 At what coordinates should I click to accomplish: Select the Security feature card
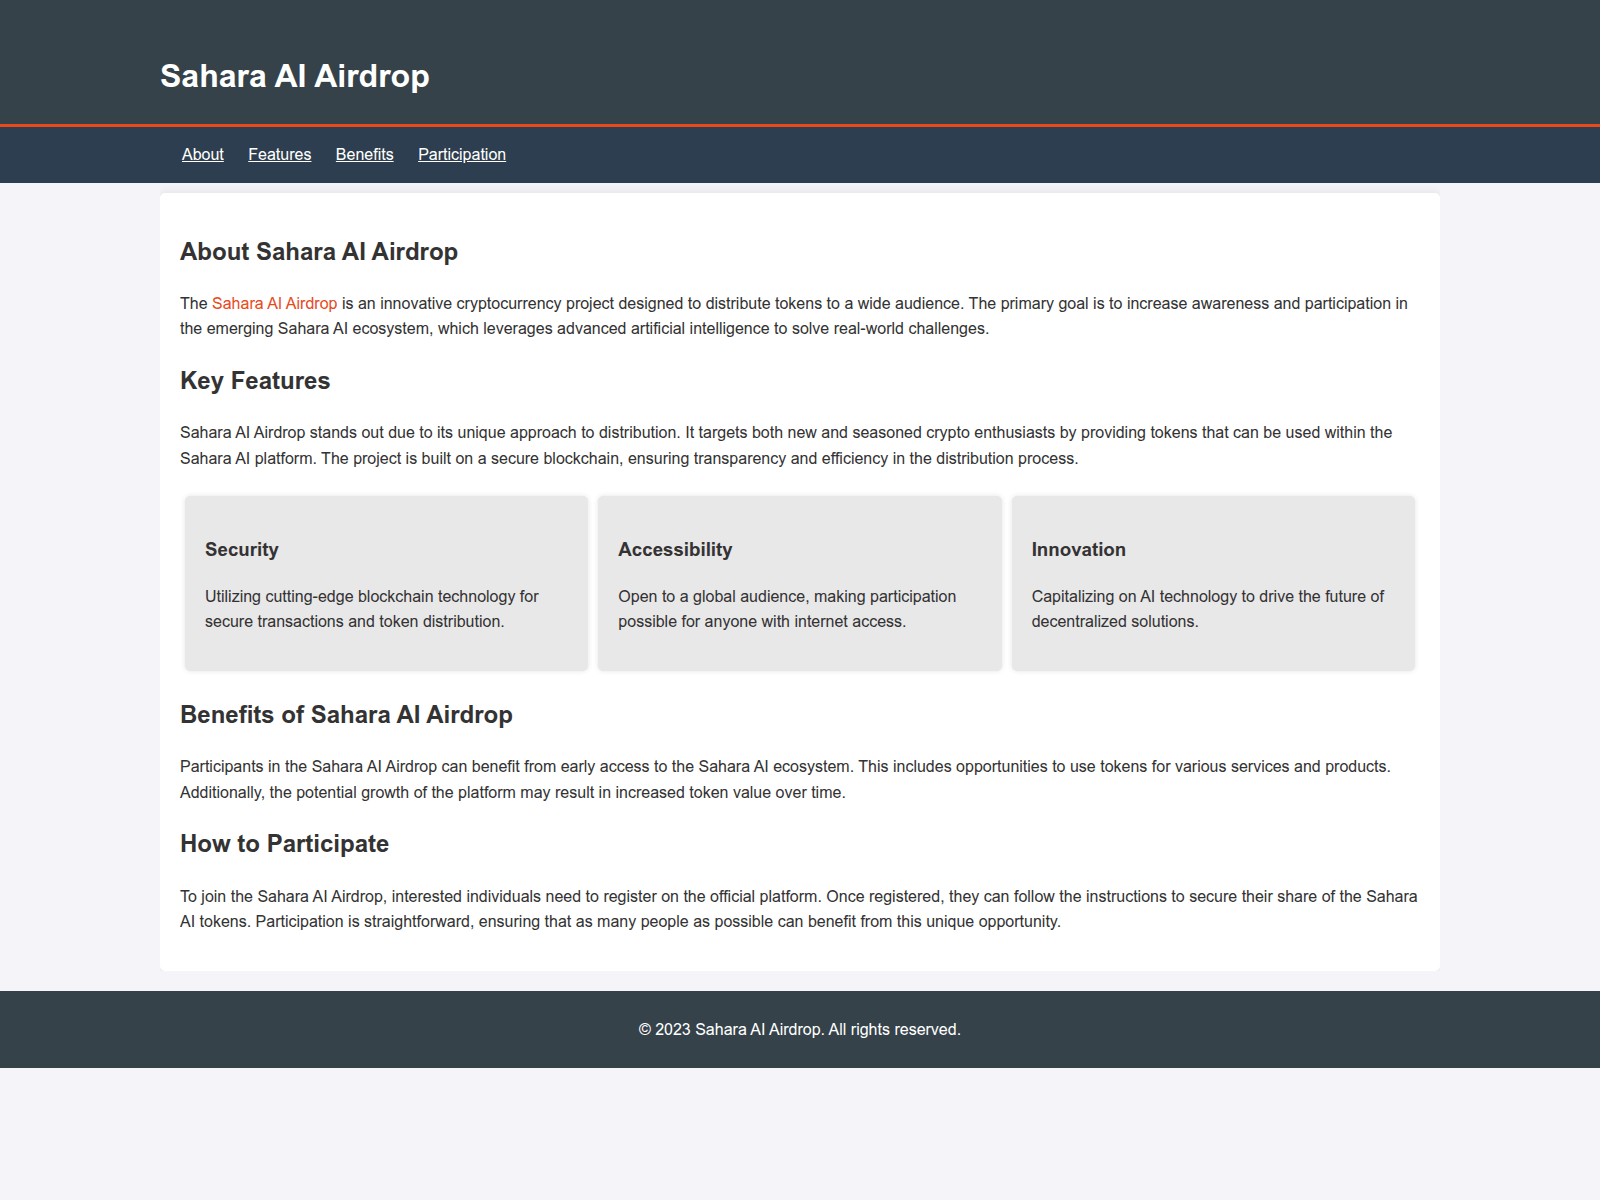[x=385, y=582]
